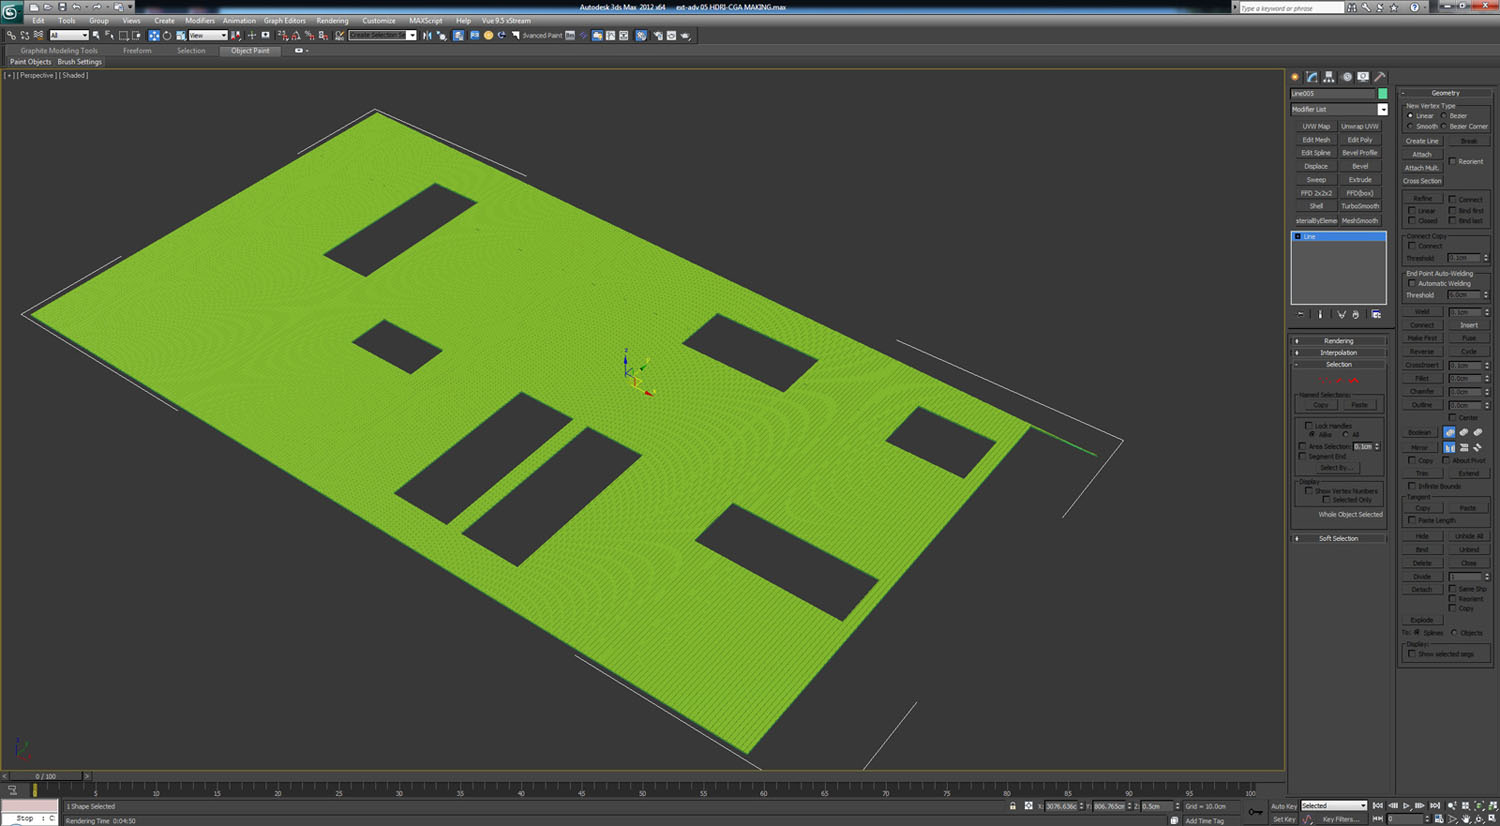Enable the Automatic Welding checkbox
The width and height of the screenshot is (1500, 826).
pos(1412,284)
